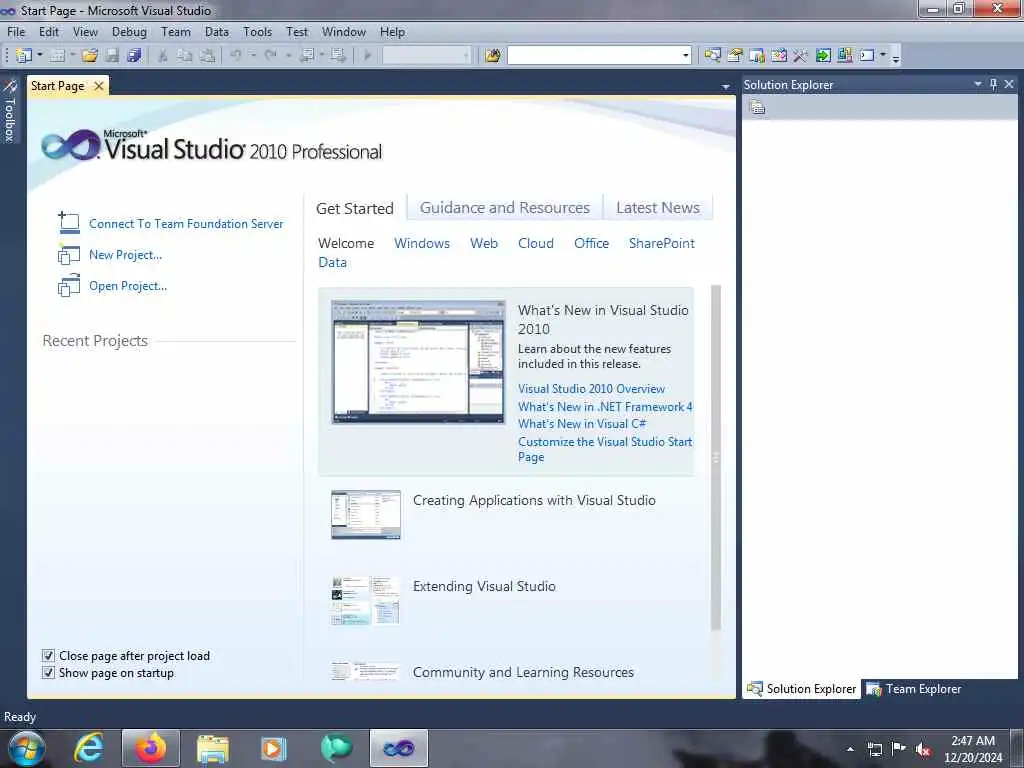Click the New Project... link
The height and width of the screenshot is (768, 1024).
[125, 255]
